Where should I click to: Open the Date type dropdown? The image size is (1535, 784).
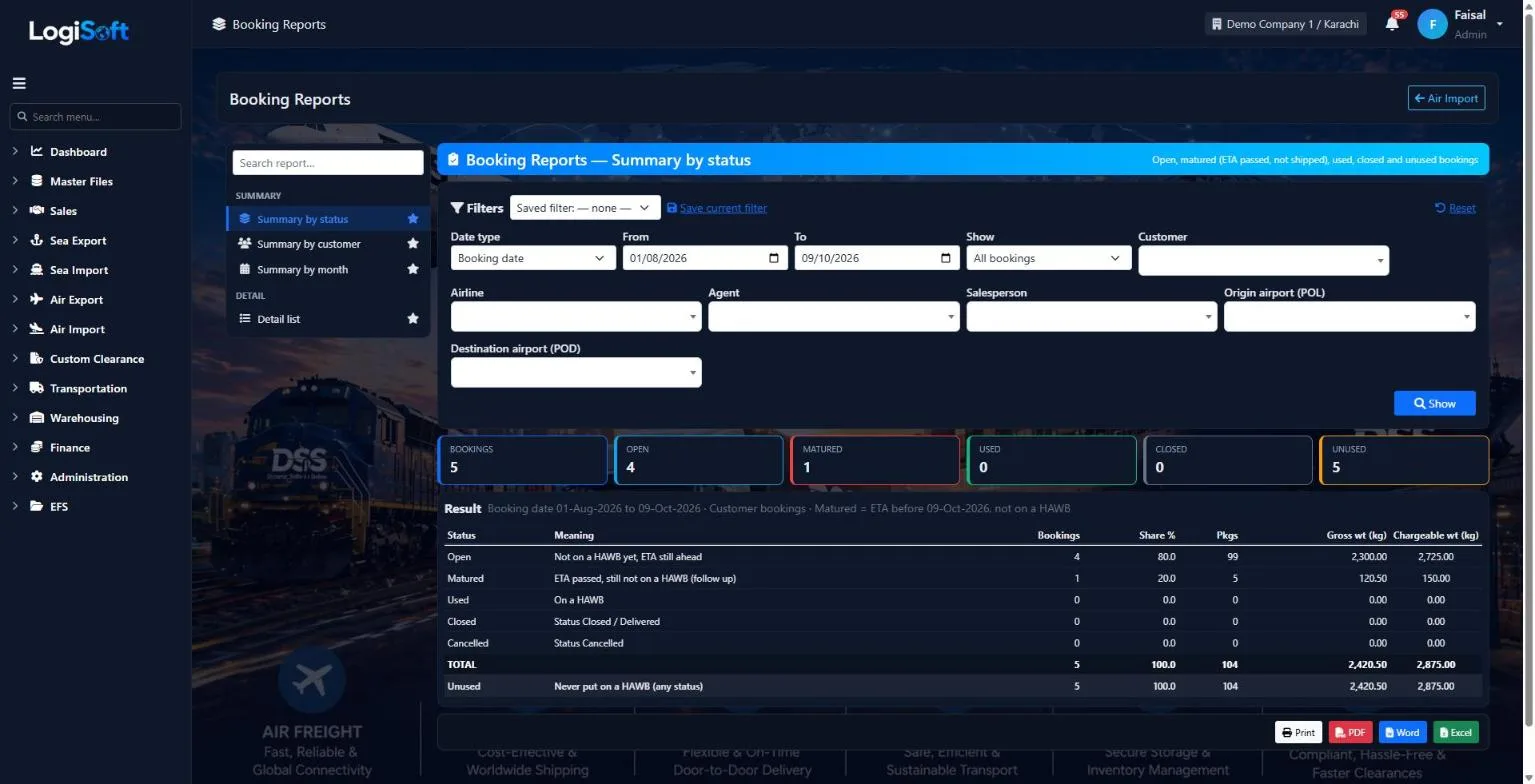pyautogui.click(x=533, y=258)
